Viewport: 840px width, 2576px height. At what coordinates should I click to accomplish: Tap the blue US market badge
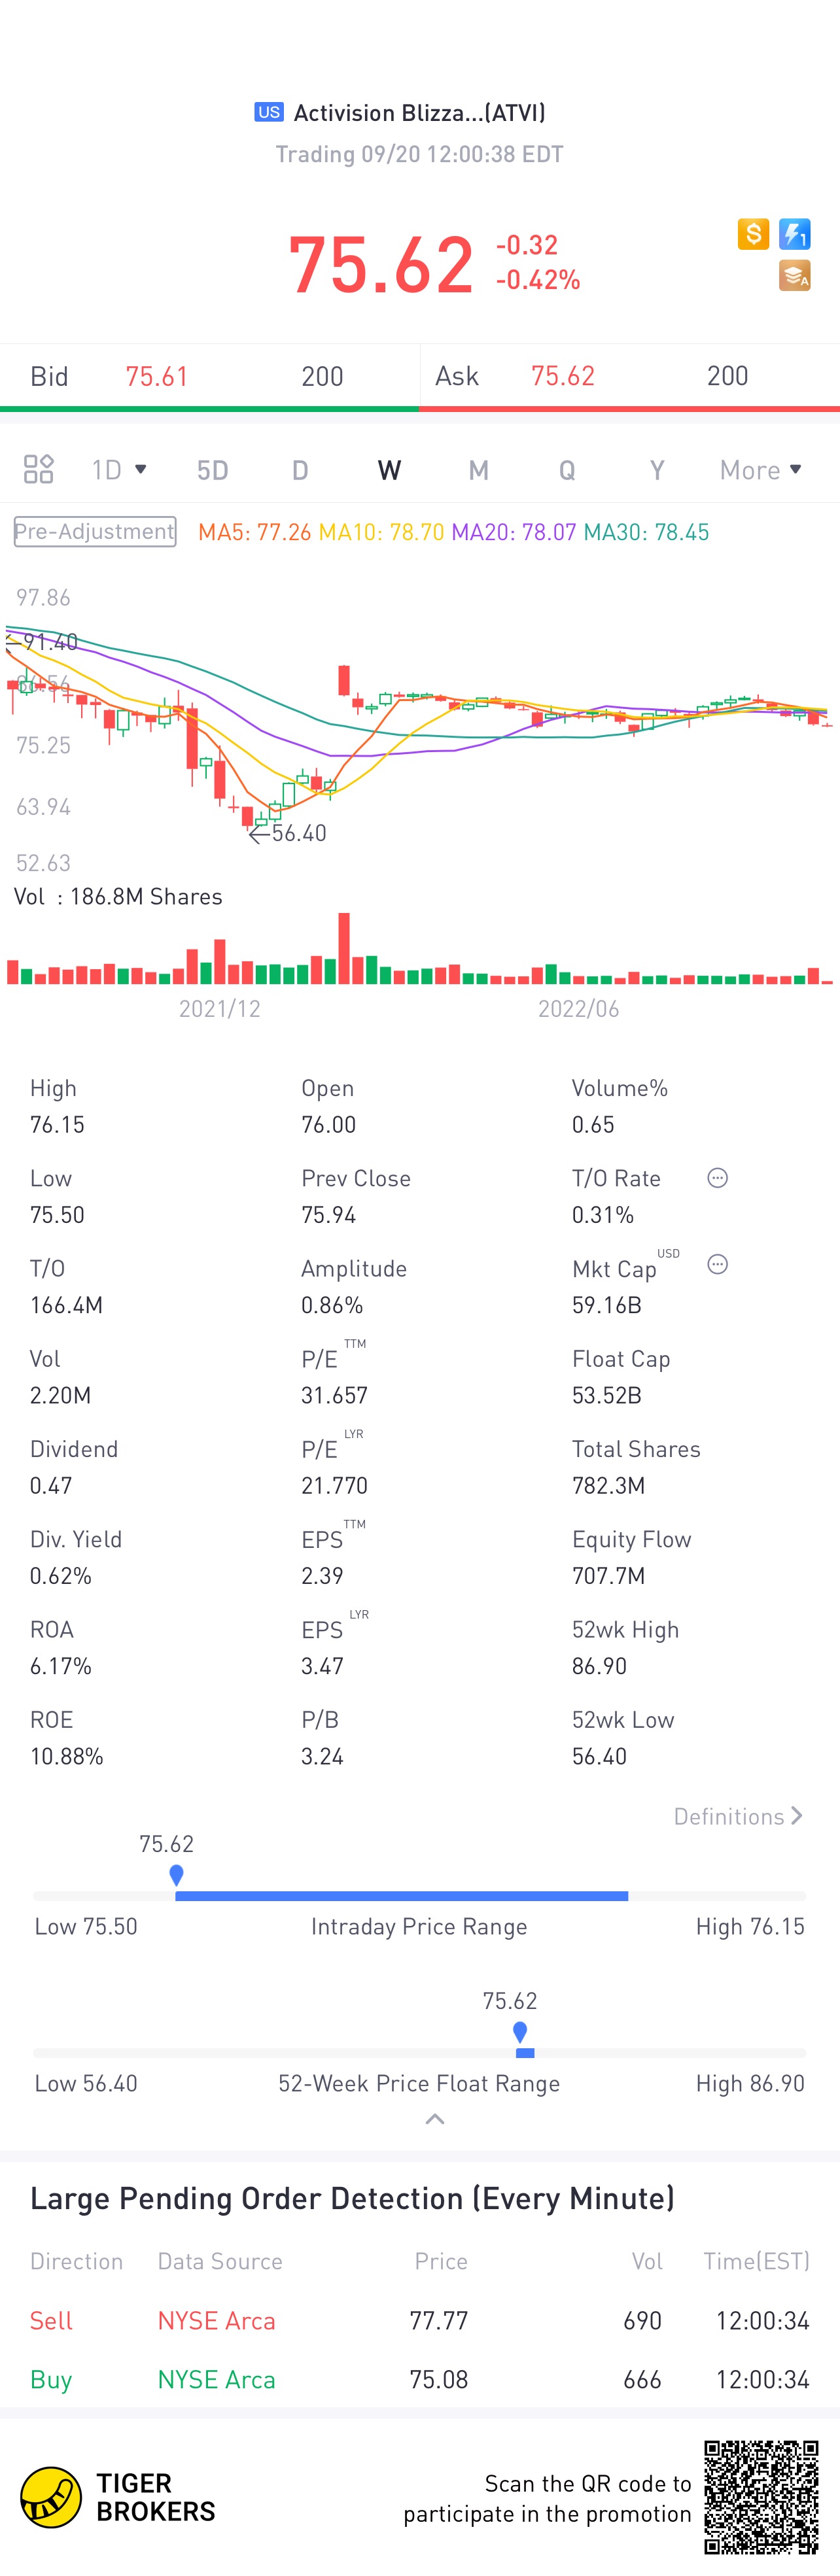[x=268, y=112]
